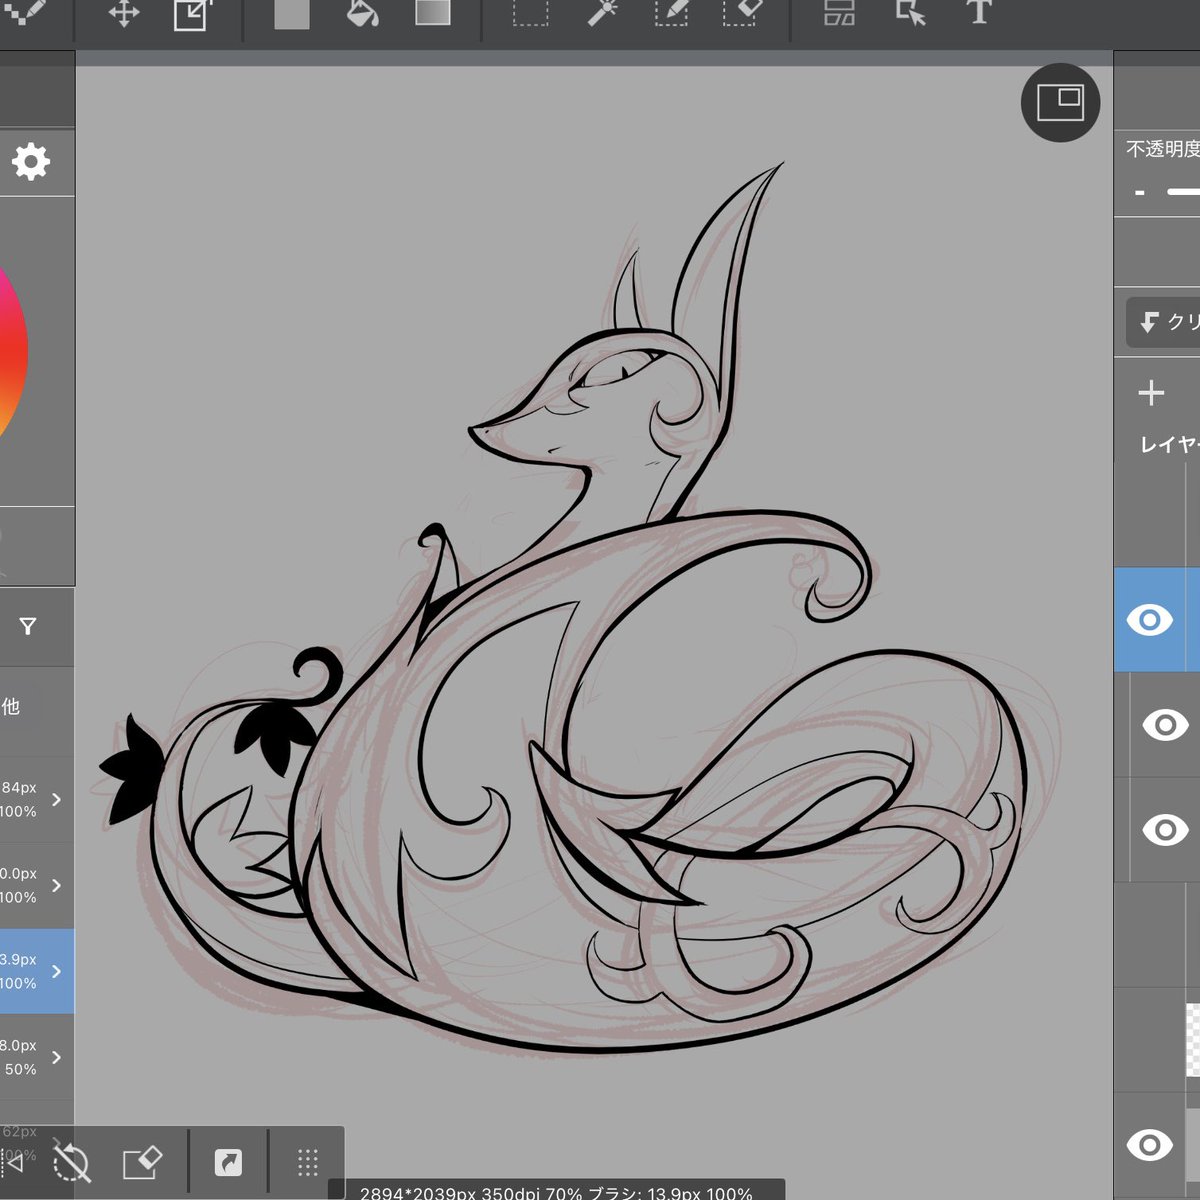Image resolution: width=1200 pixels, height=1200 pixels.
Task: Toggle visibility of the selected blue layer
Action: pos(1149,620)
